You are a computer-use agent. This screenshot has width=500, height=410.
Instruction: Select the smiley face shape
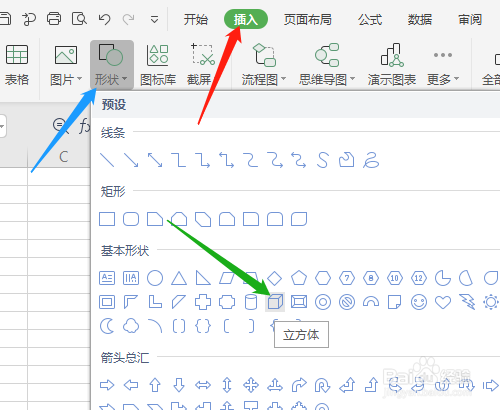pyautogui.click(x=419, y=302)
